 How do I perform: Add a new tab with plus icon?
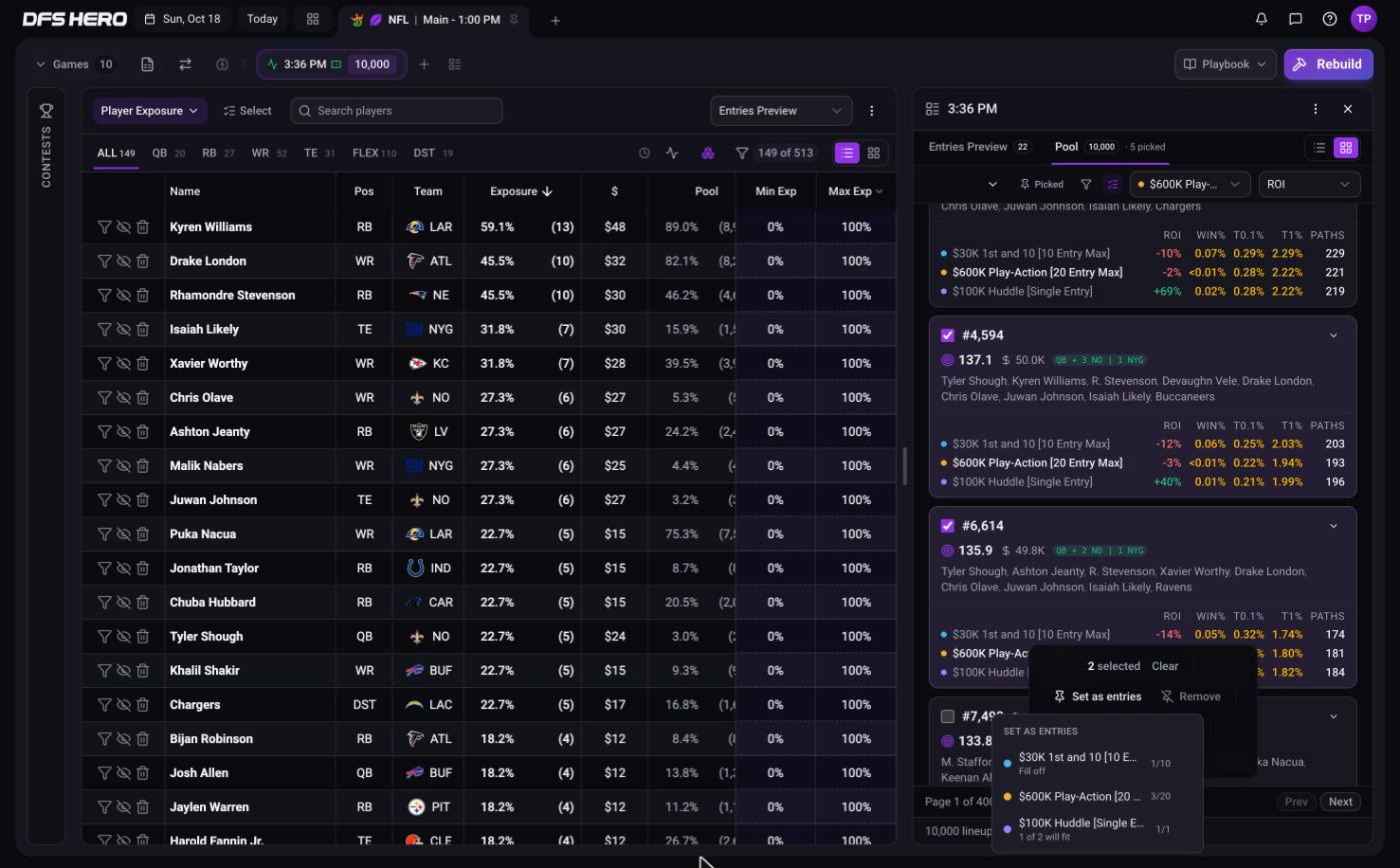pos(555,20)
